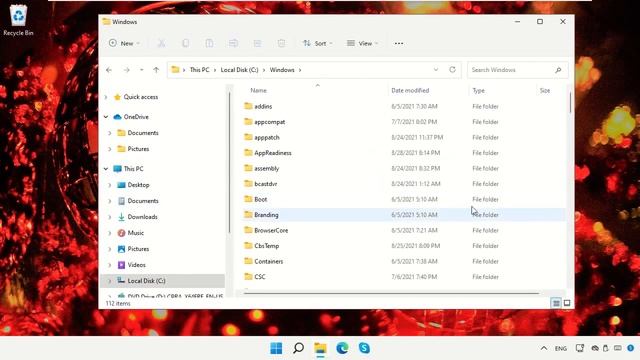Sort by the Type column header
The width and height of the screenshot is (640, 360).
(x=478, y=91)
